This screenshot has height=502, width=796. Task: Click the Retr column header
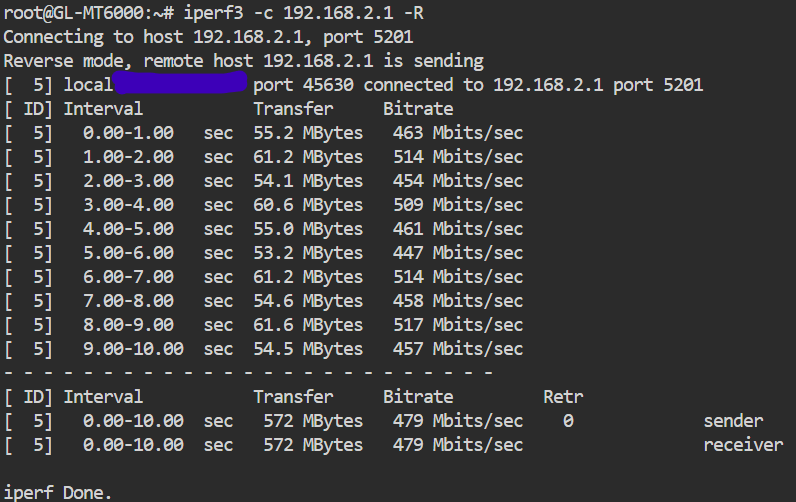pyautogui.click(x=563, y=397)
